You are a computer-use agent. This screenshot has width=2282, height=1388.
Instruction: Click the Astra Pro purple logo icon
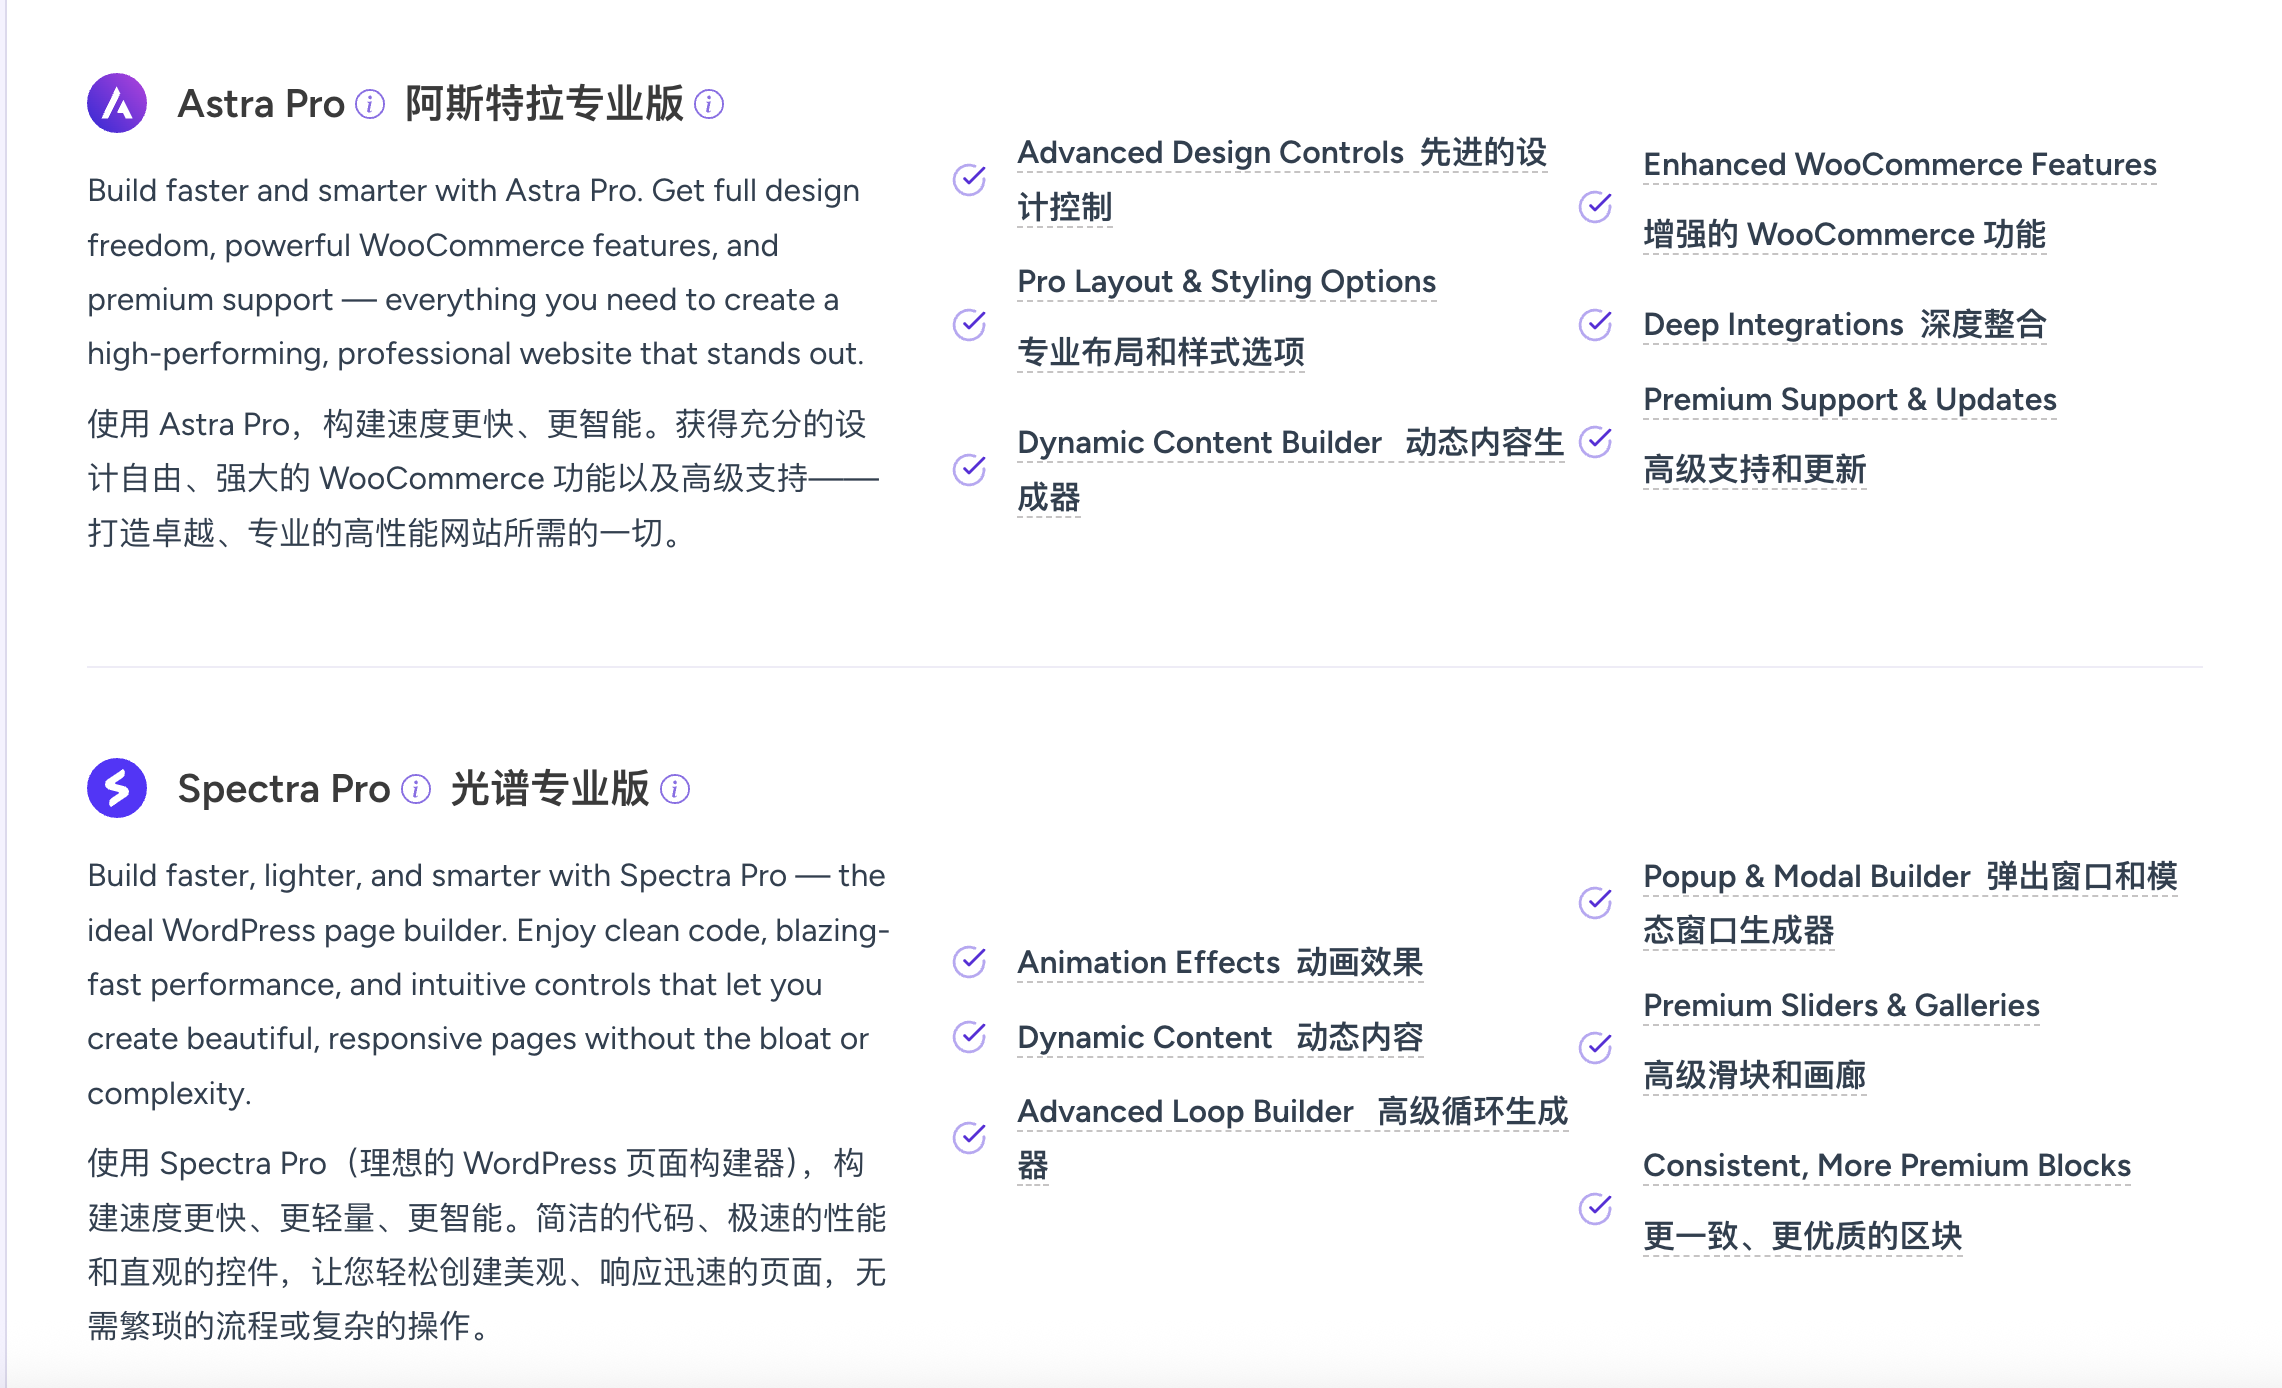(x=117, y=103)
